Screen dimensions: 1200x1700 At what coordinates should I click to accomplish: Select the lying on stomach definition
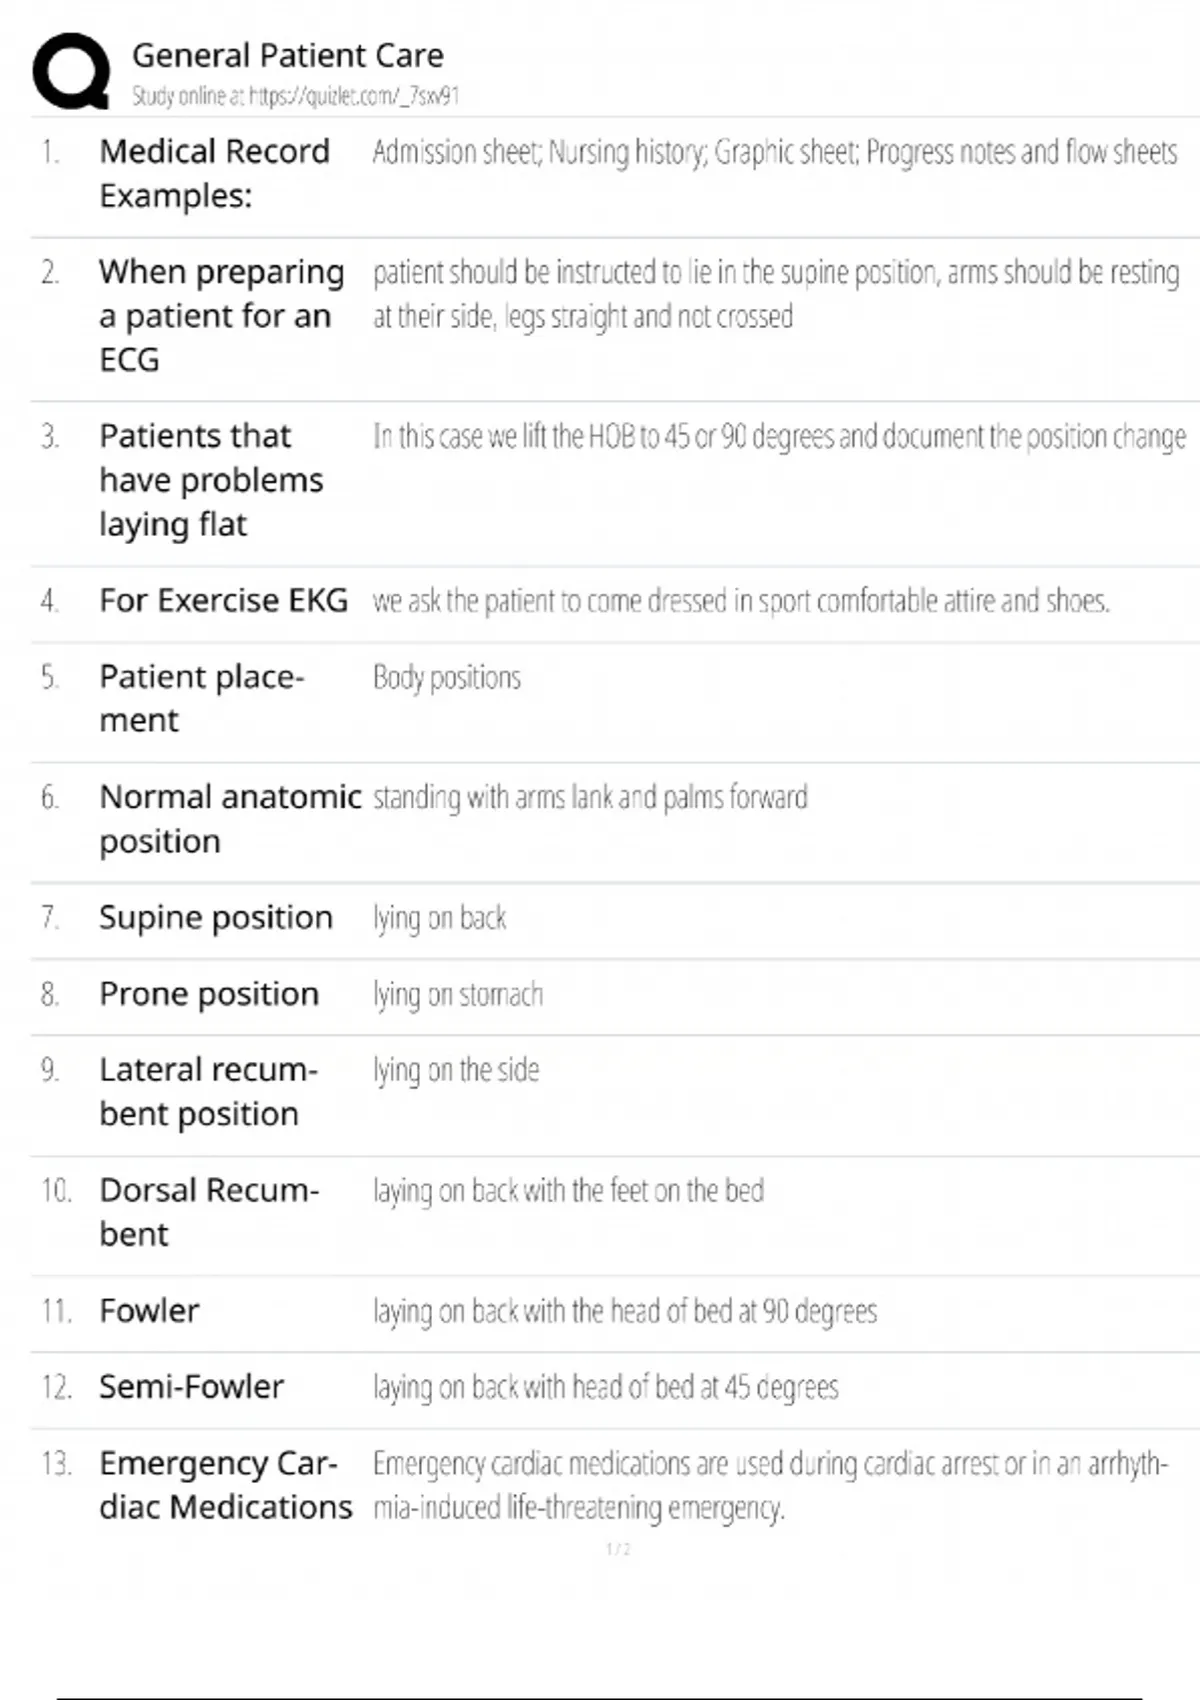click(x=458, y=995)
